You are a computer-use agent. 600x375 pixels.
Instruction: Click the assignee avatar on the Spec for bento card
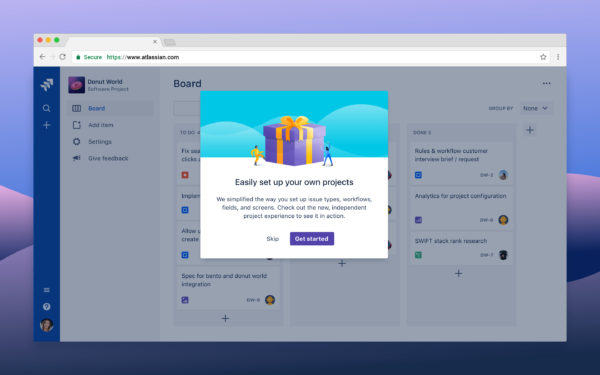(270, 300)
